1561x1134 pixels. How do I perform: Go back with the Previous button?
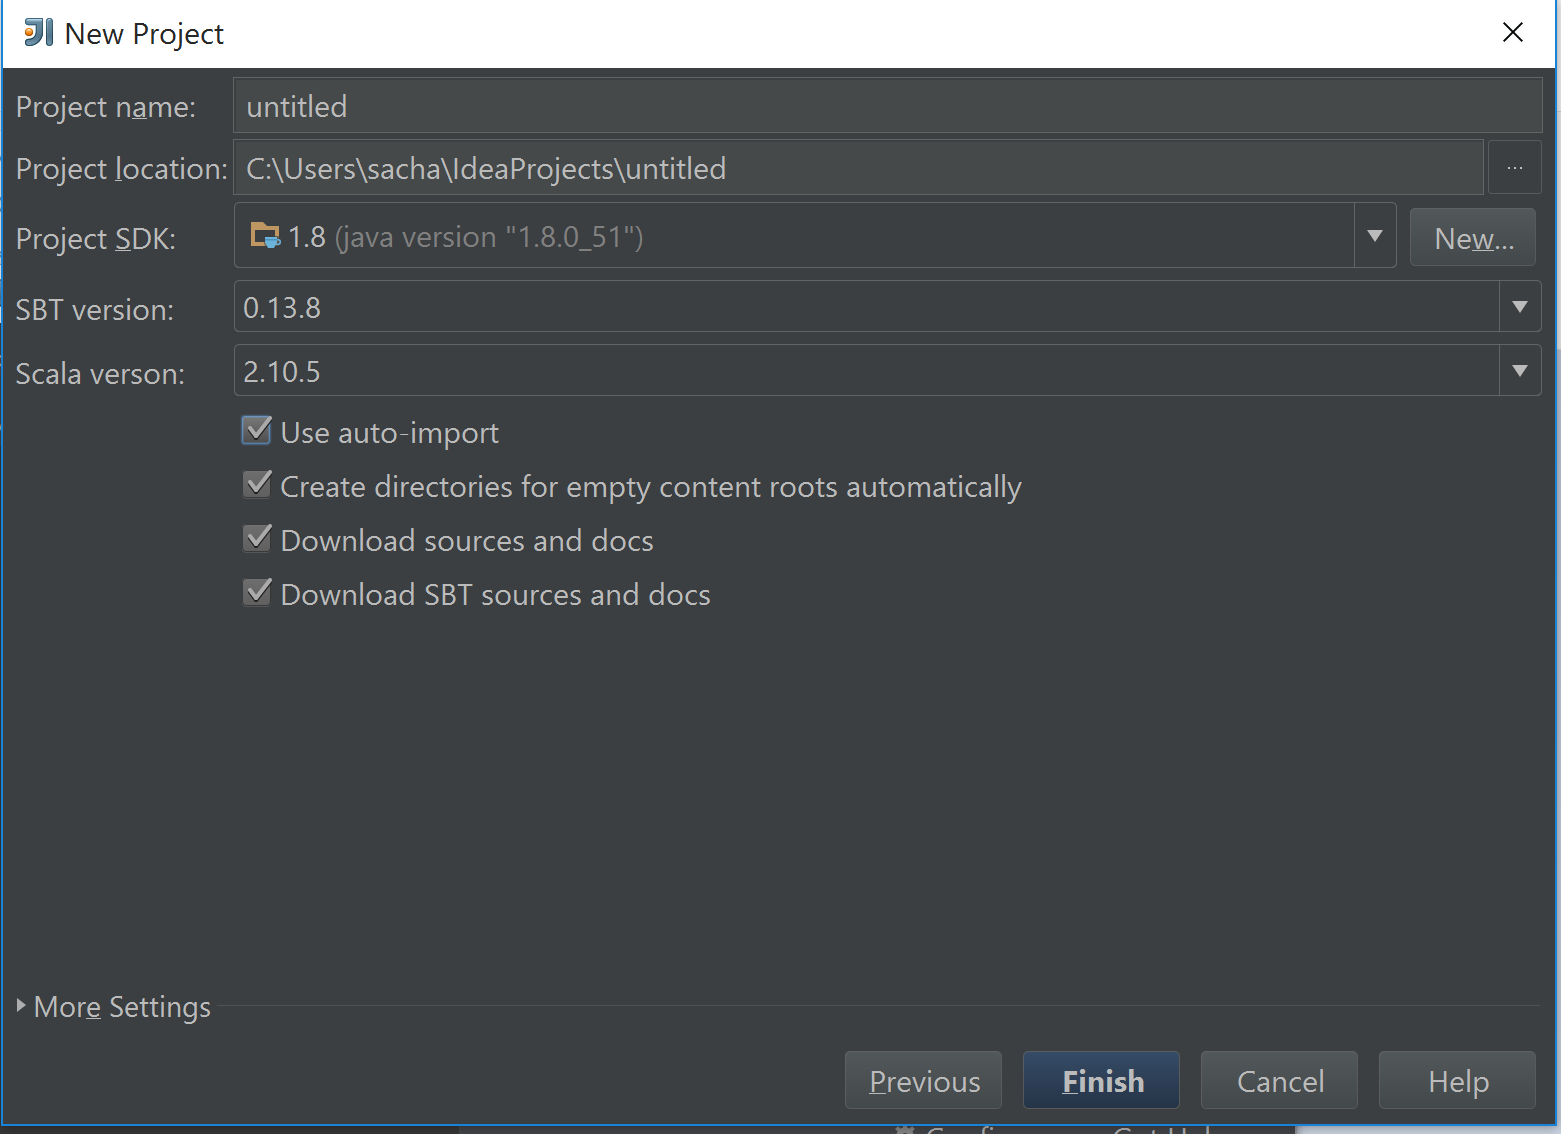pyautogui.click(x=923, y=1080)
